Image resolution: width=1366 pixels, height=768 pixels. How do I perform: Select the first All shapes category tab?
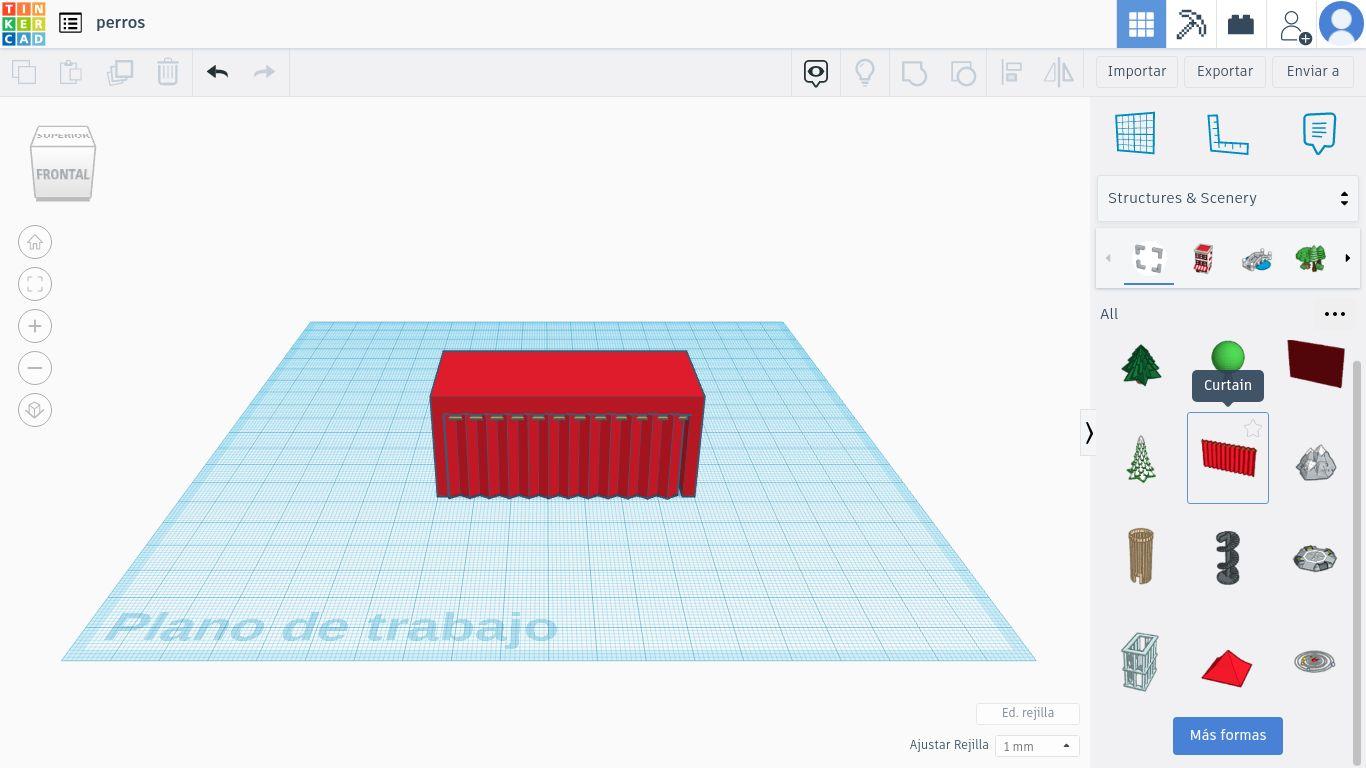[1149, 259]
